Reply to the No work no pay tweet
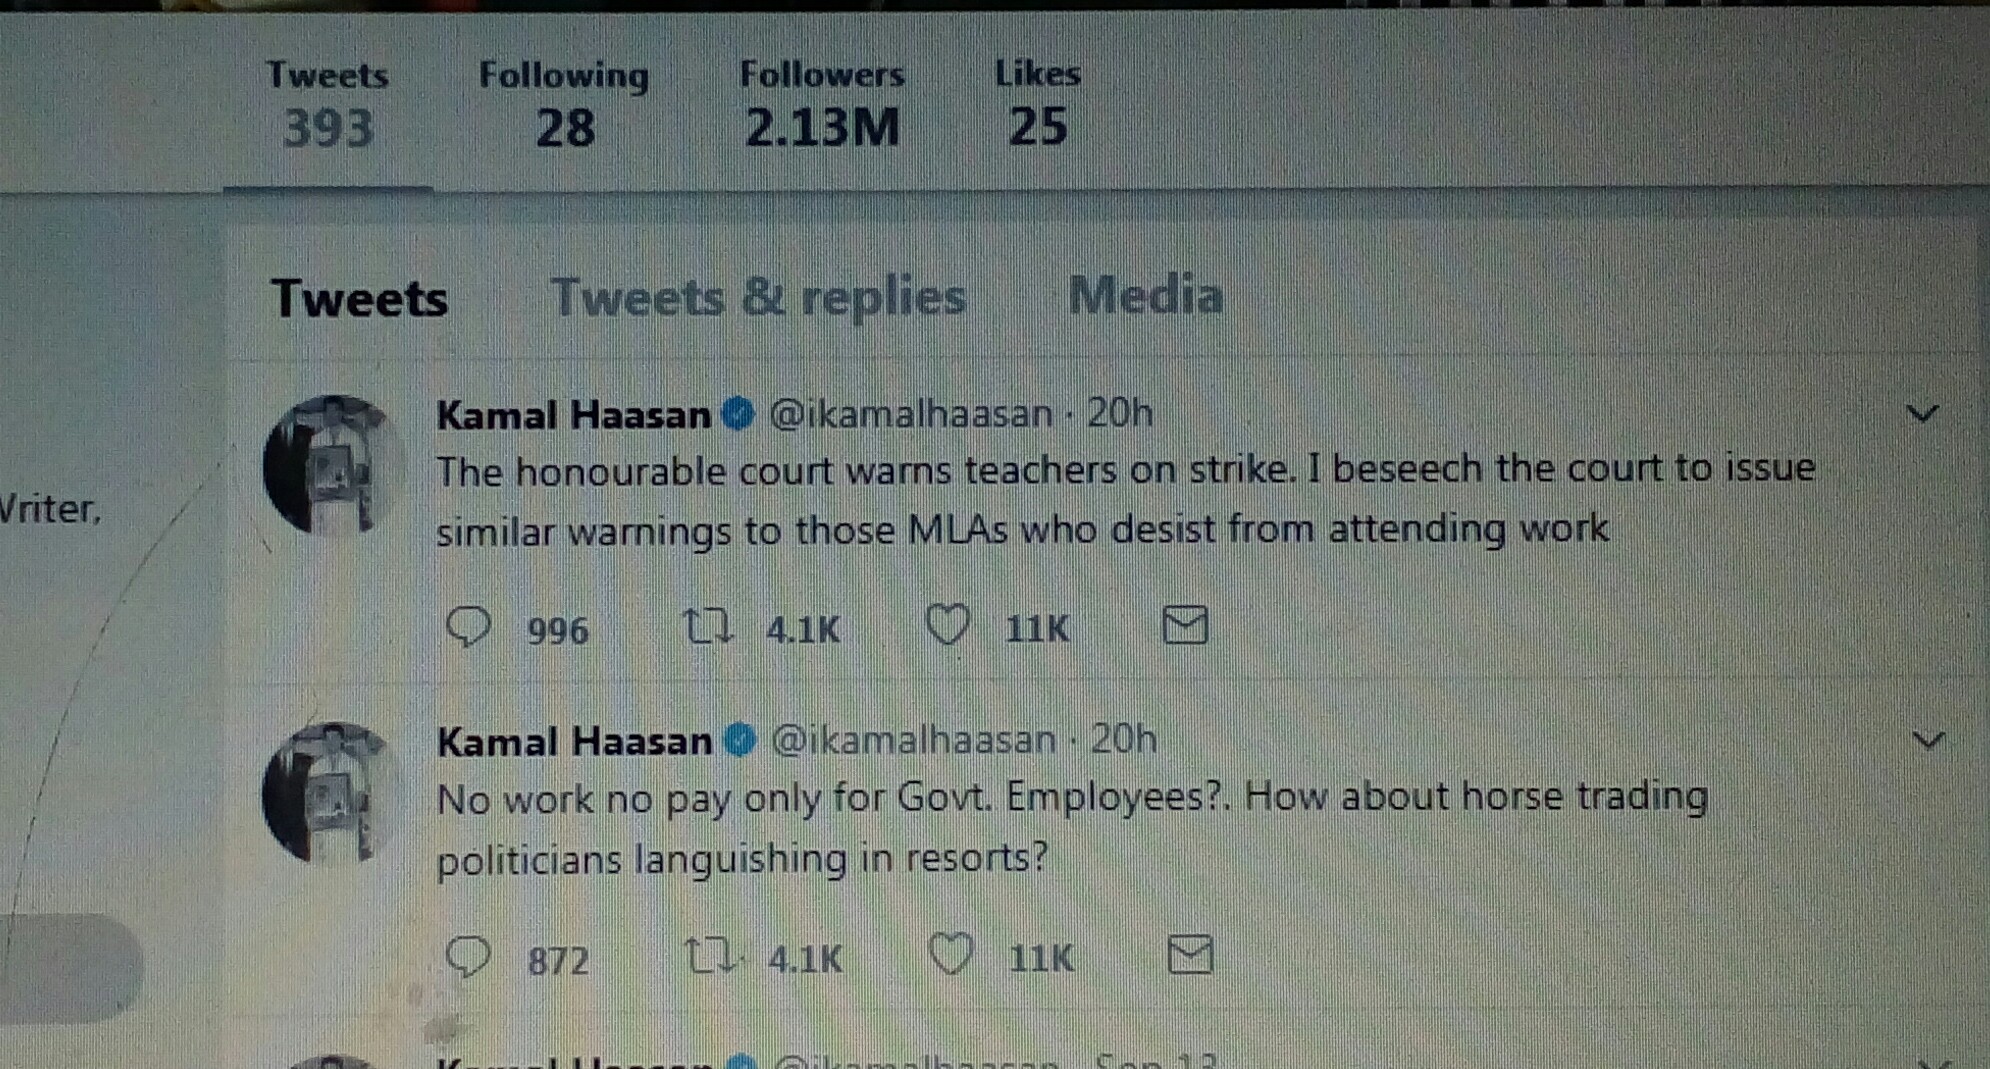 pos(468,956)
